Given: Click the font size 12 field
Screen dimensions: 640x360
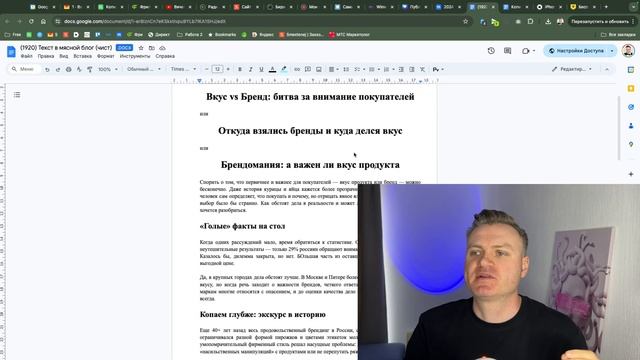Looking at the screenshot, I should coord(218,69).
